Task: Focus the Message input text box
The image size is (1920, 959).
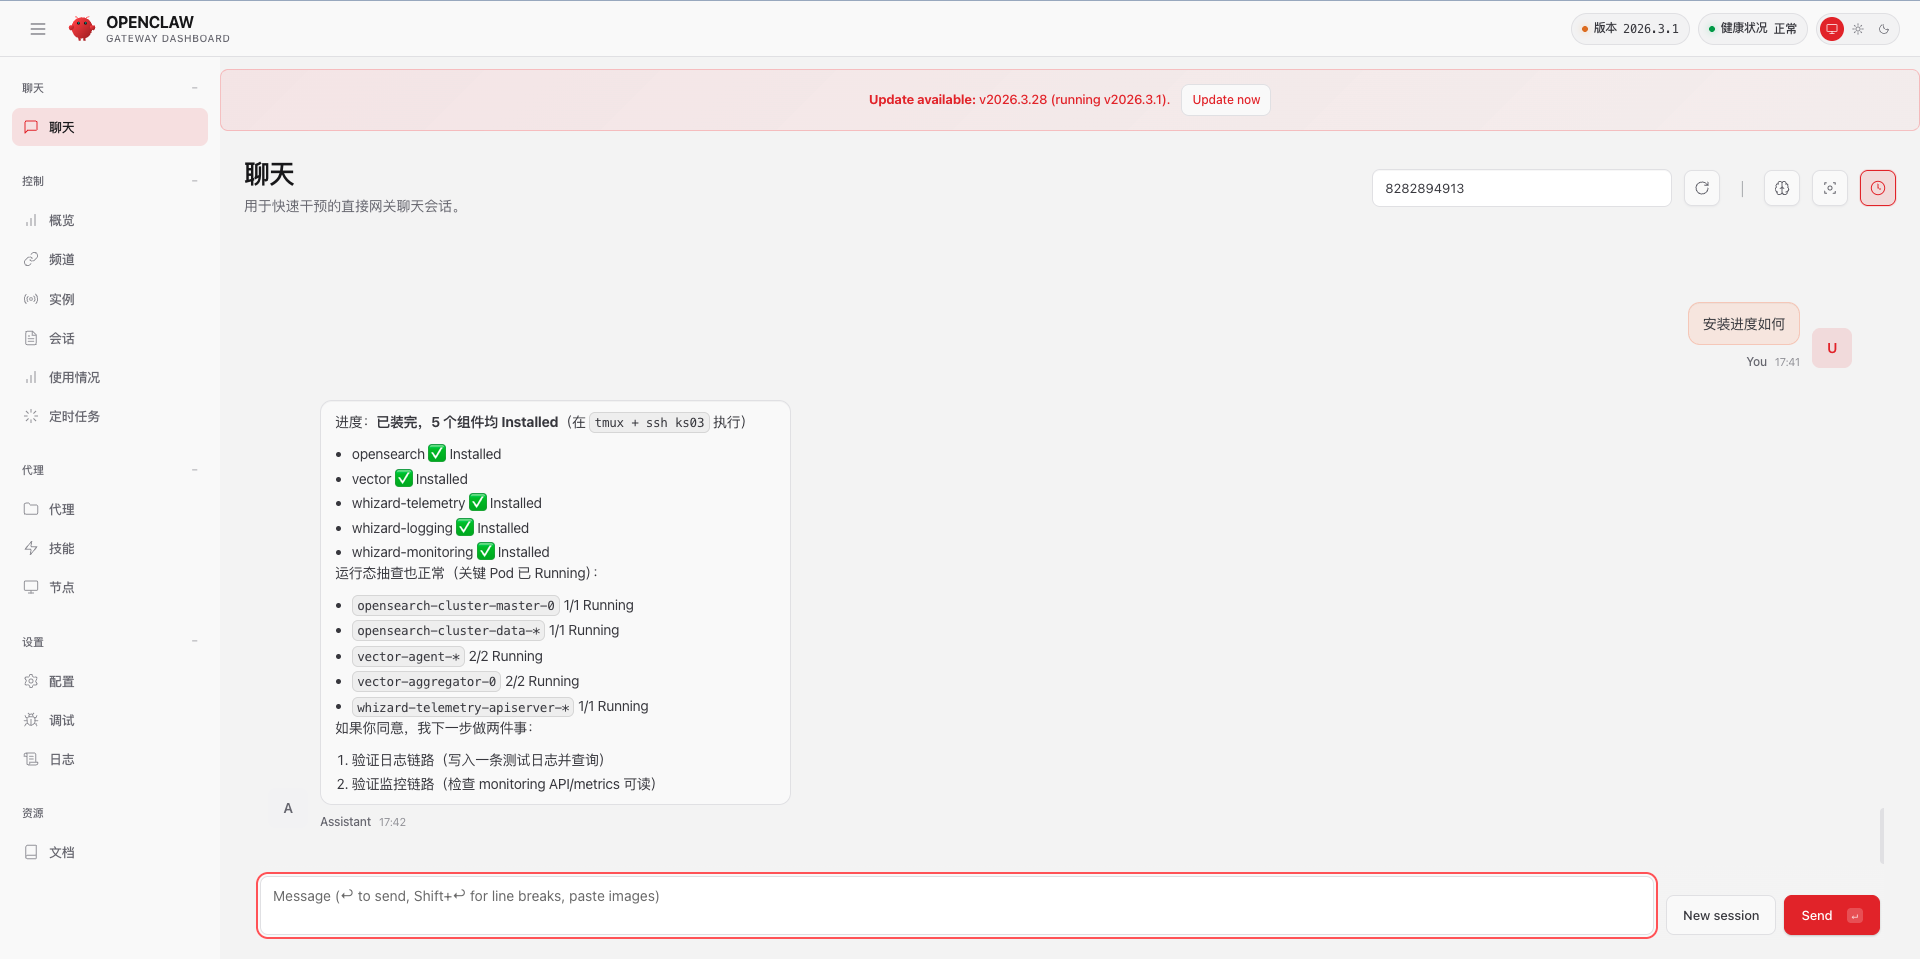Action: coord(956,905)
